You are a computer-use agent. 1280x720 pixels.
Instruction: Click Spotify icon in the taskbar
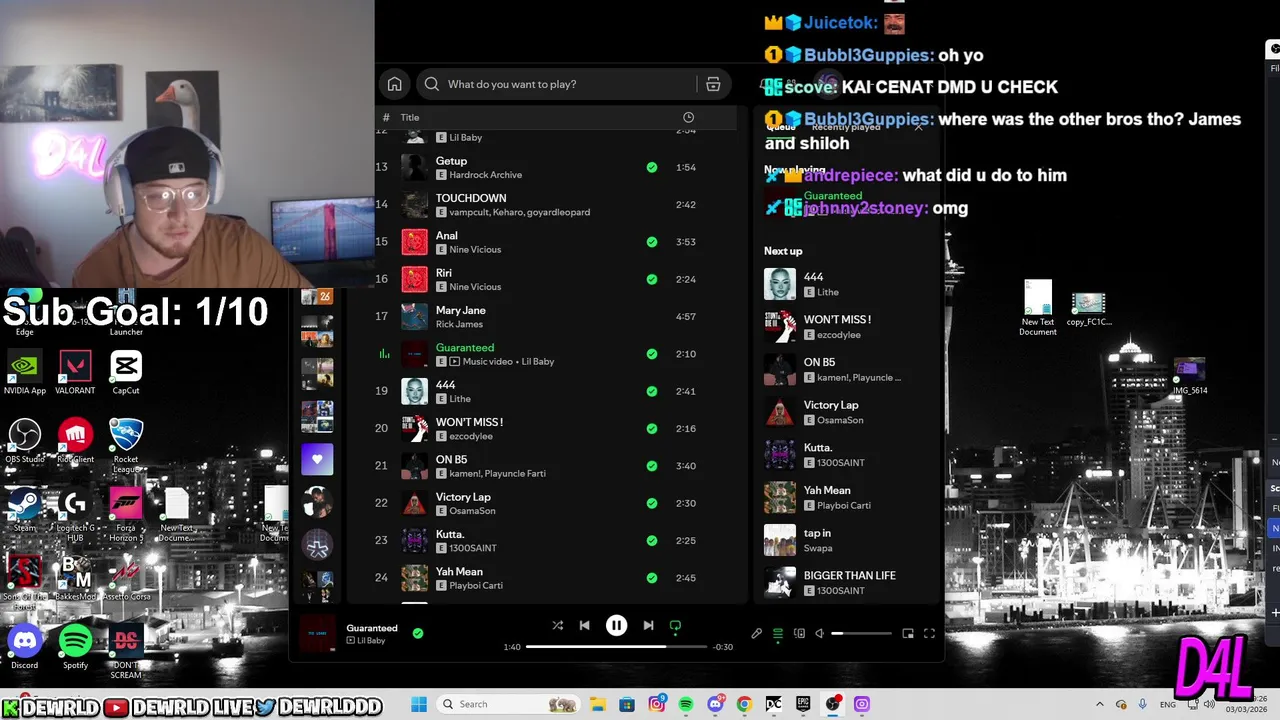point(686,704)
